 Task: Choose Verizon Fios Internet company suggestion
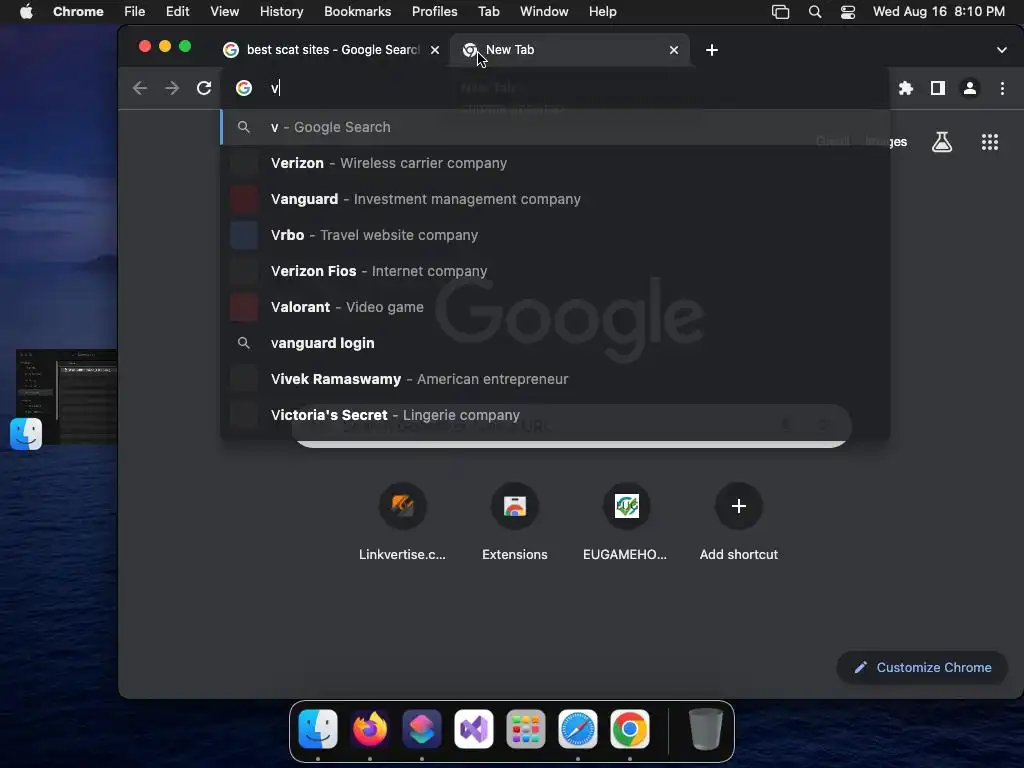pyautogui.click(x=555, y=271)
